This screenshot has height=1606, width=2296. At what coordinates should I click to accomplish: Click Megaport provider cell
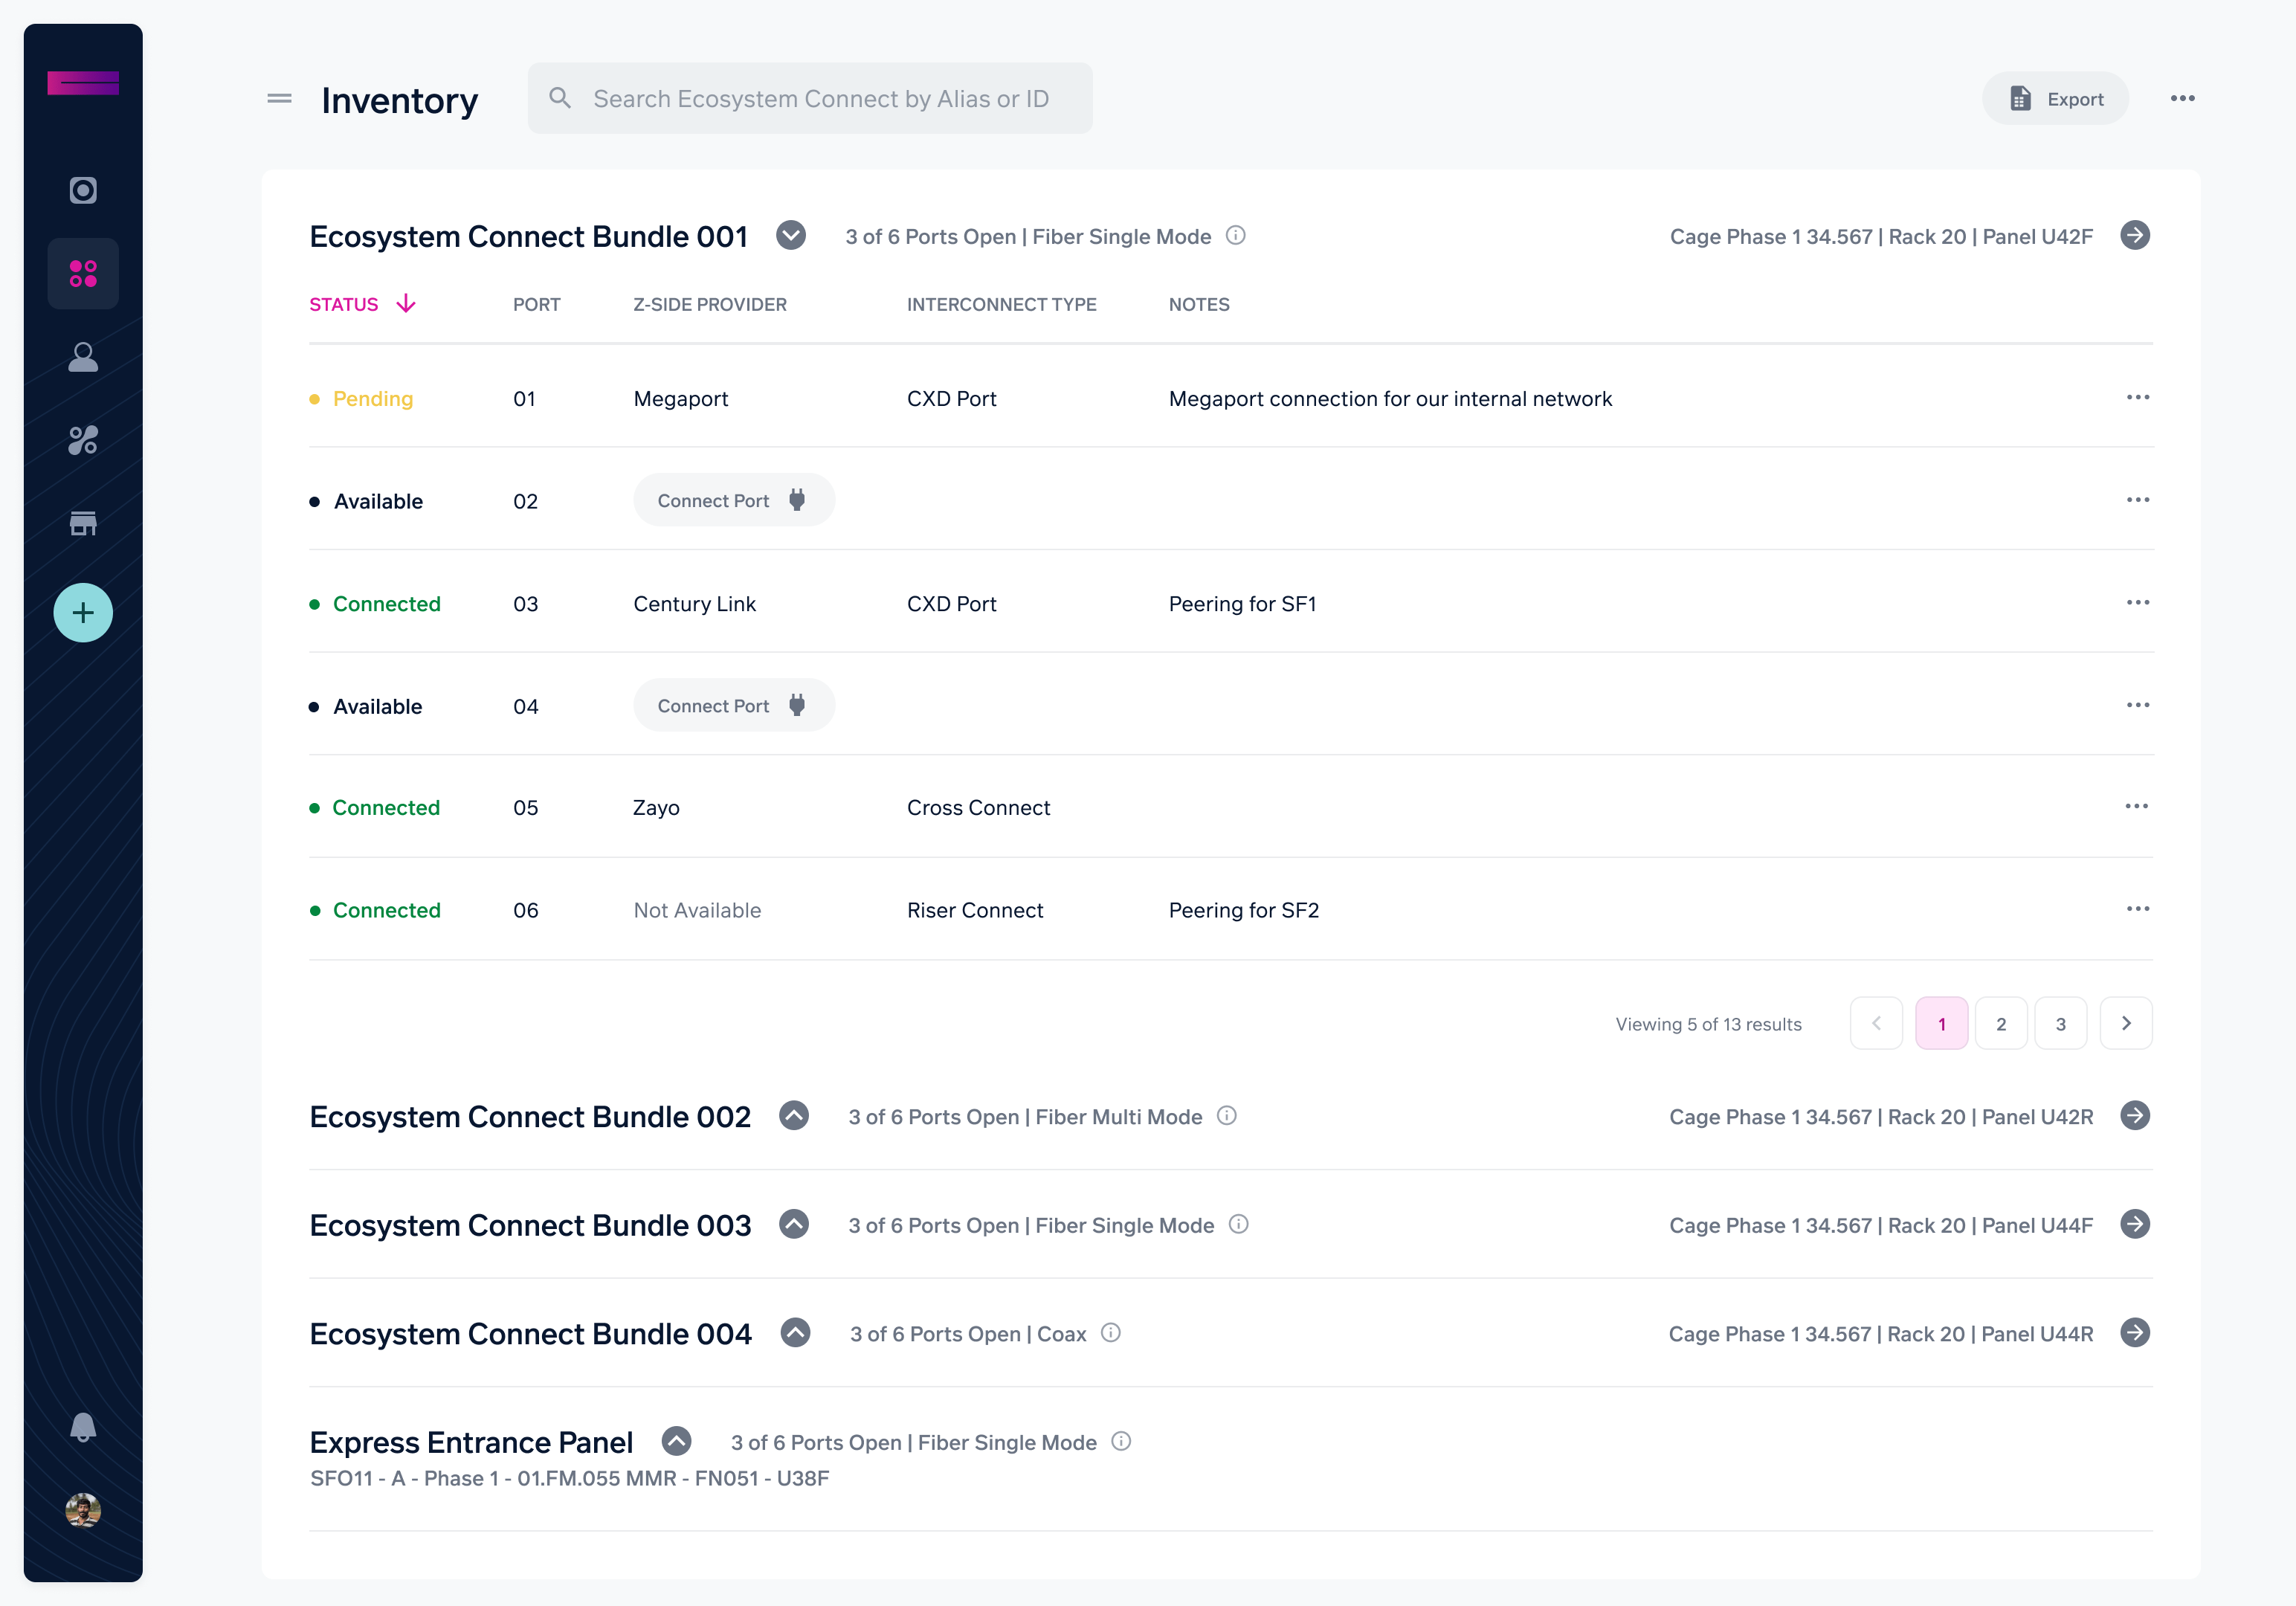681,398
